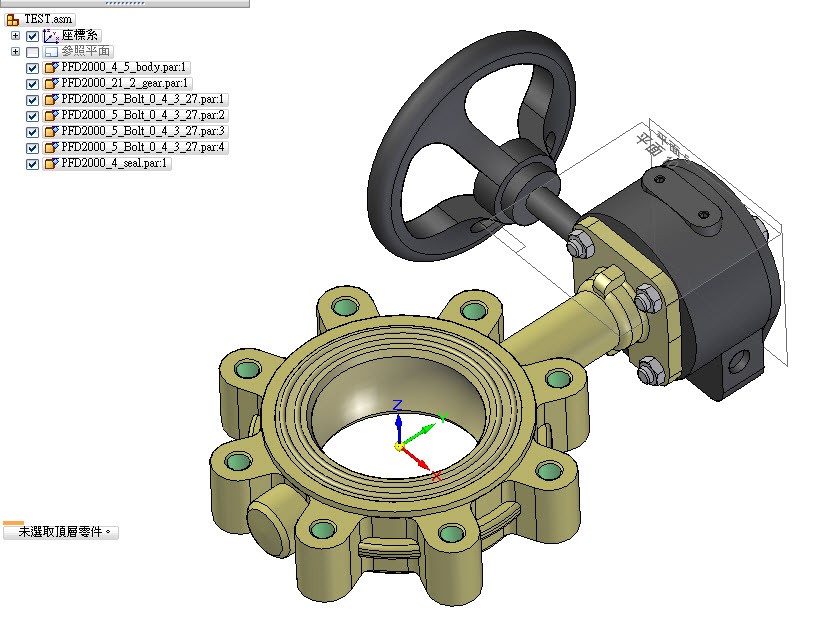
Task: Enable the 參照平面 visibility checkbox
Action: (33, 52)
